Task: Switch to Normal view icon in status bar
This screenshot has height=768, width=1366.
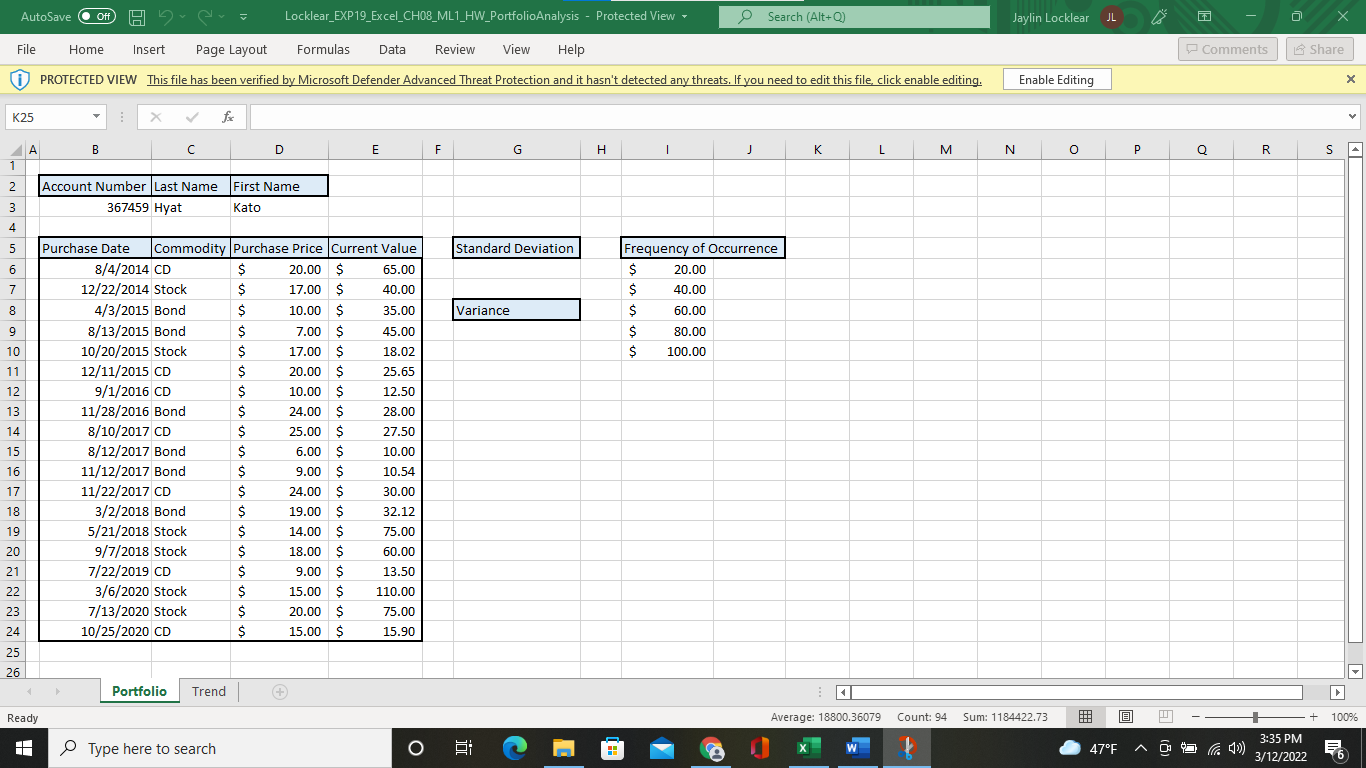Action: [x=1087, y=717]
